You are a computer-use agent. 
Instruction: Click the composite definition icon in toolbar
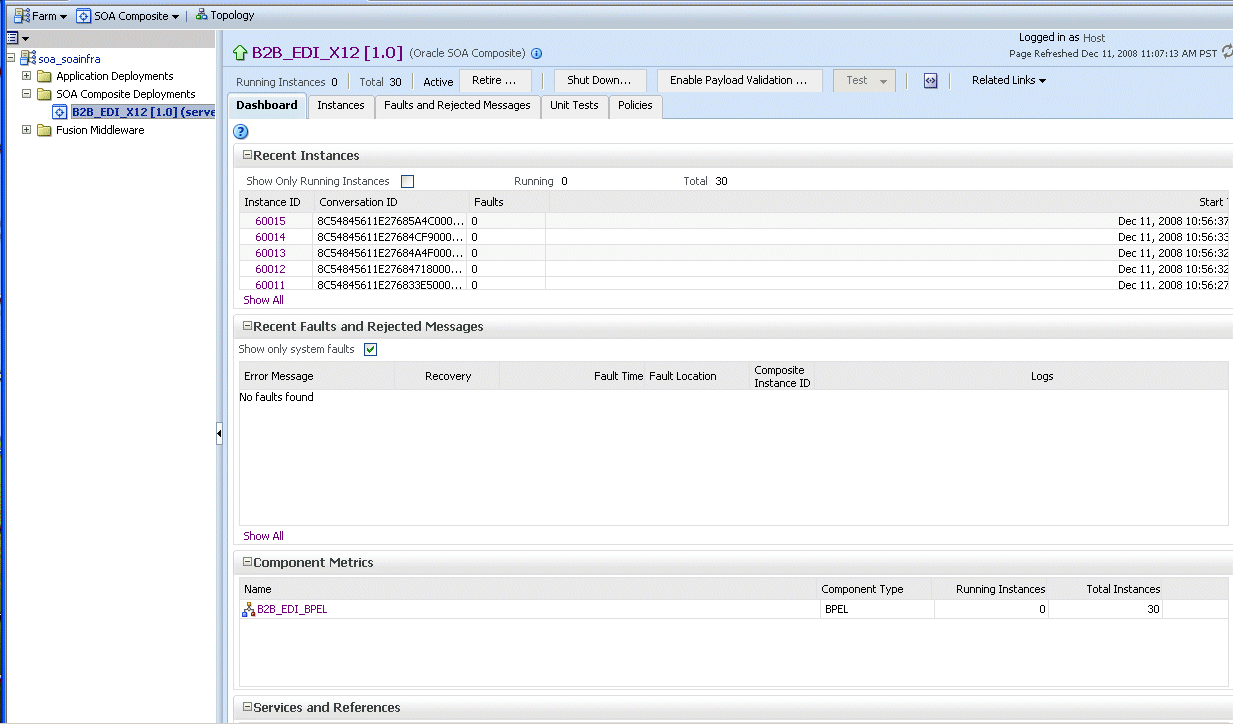(930, 81)
